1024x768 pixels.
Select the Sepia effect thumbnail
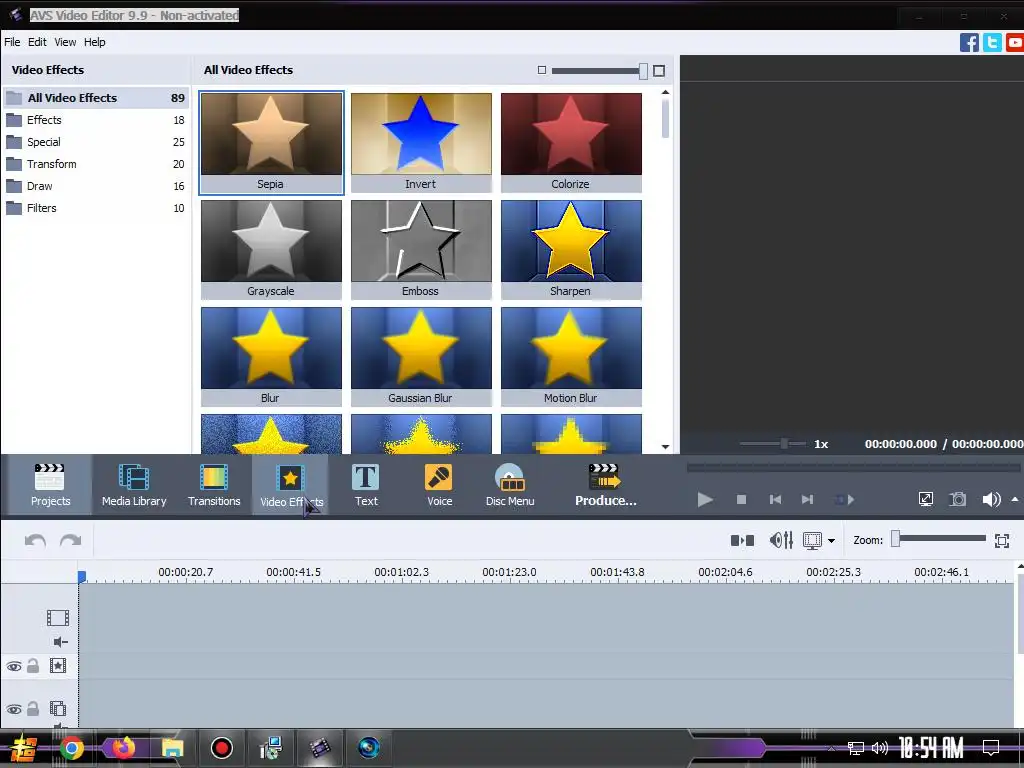[271, 142]
